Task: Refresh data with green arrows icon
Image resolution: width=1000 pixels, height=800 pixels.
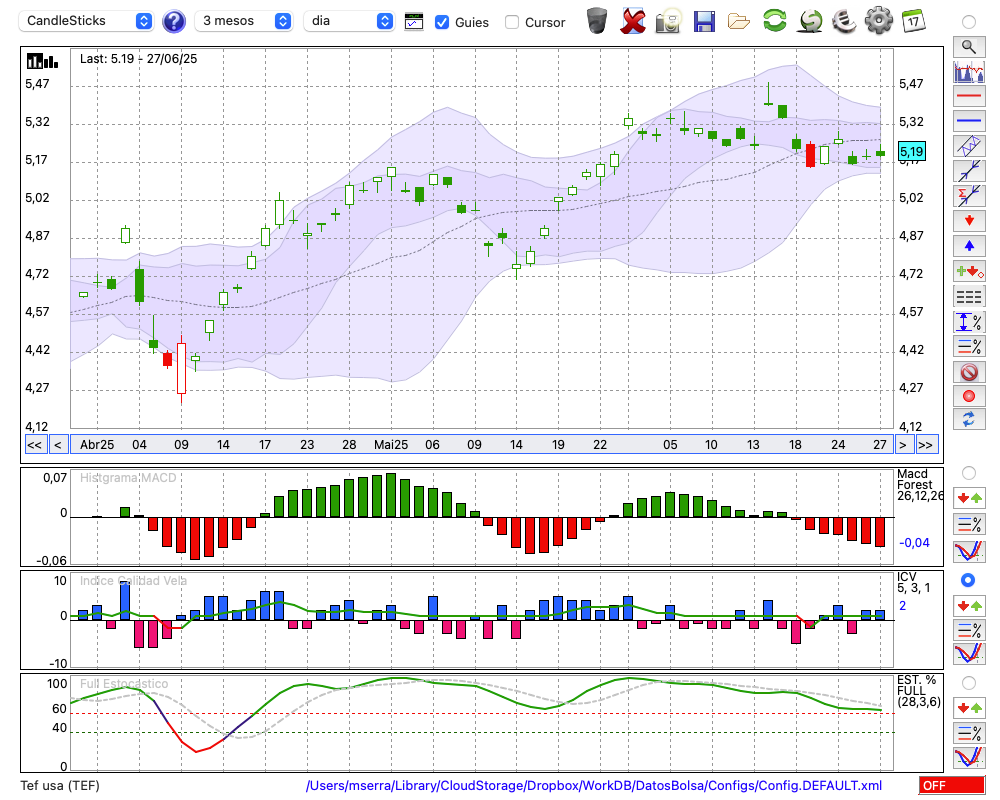Action: click(x=774, y=21)
